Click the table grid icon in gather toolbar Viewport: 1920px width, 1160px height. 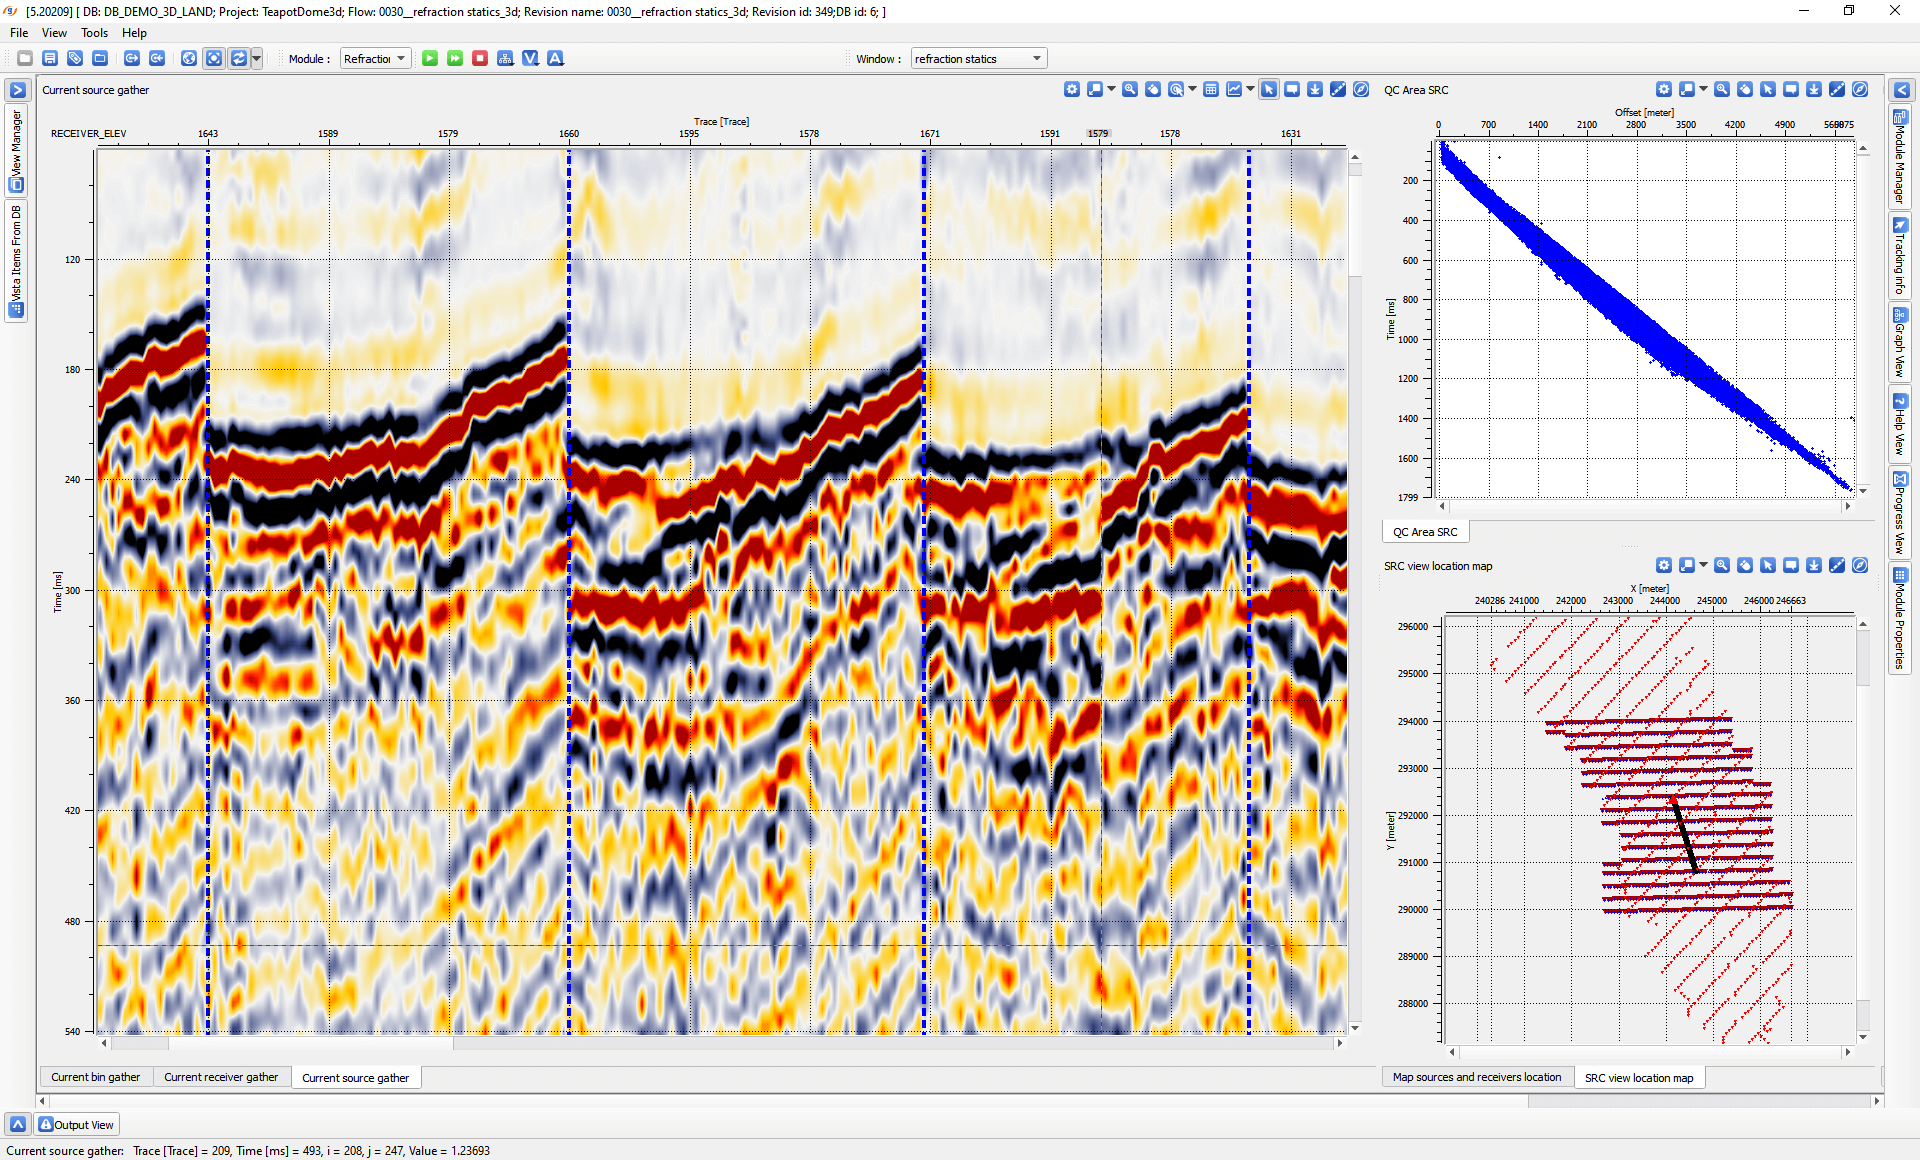click(x=1211, y=90)
